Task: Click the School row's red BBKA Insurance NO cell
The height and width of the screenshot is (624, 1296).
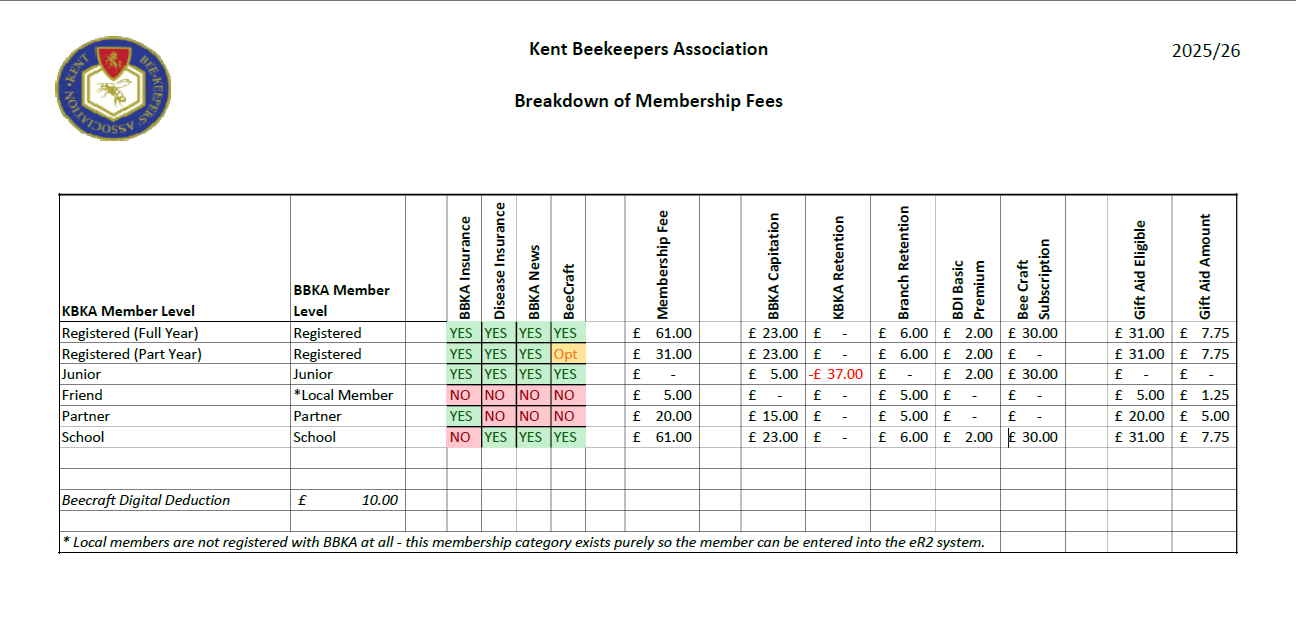Action: tap(462, 437)
